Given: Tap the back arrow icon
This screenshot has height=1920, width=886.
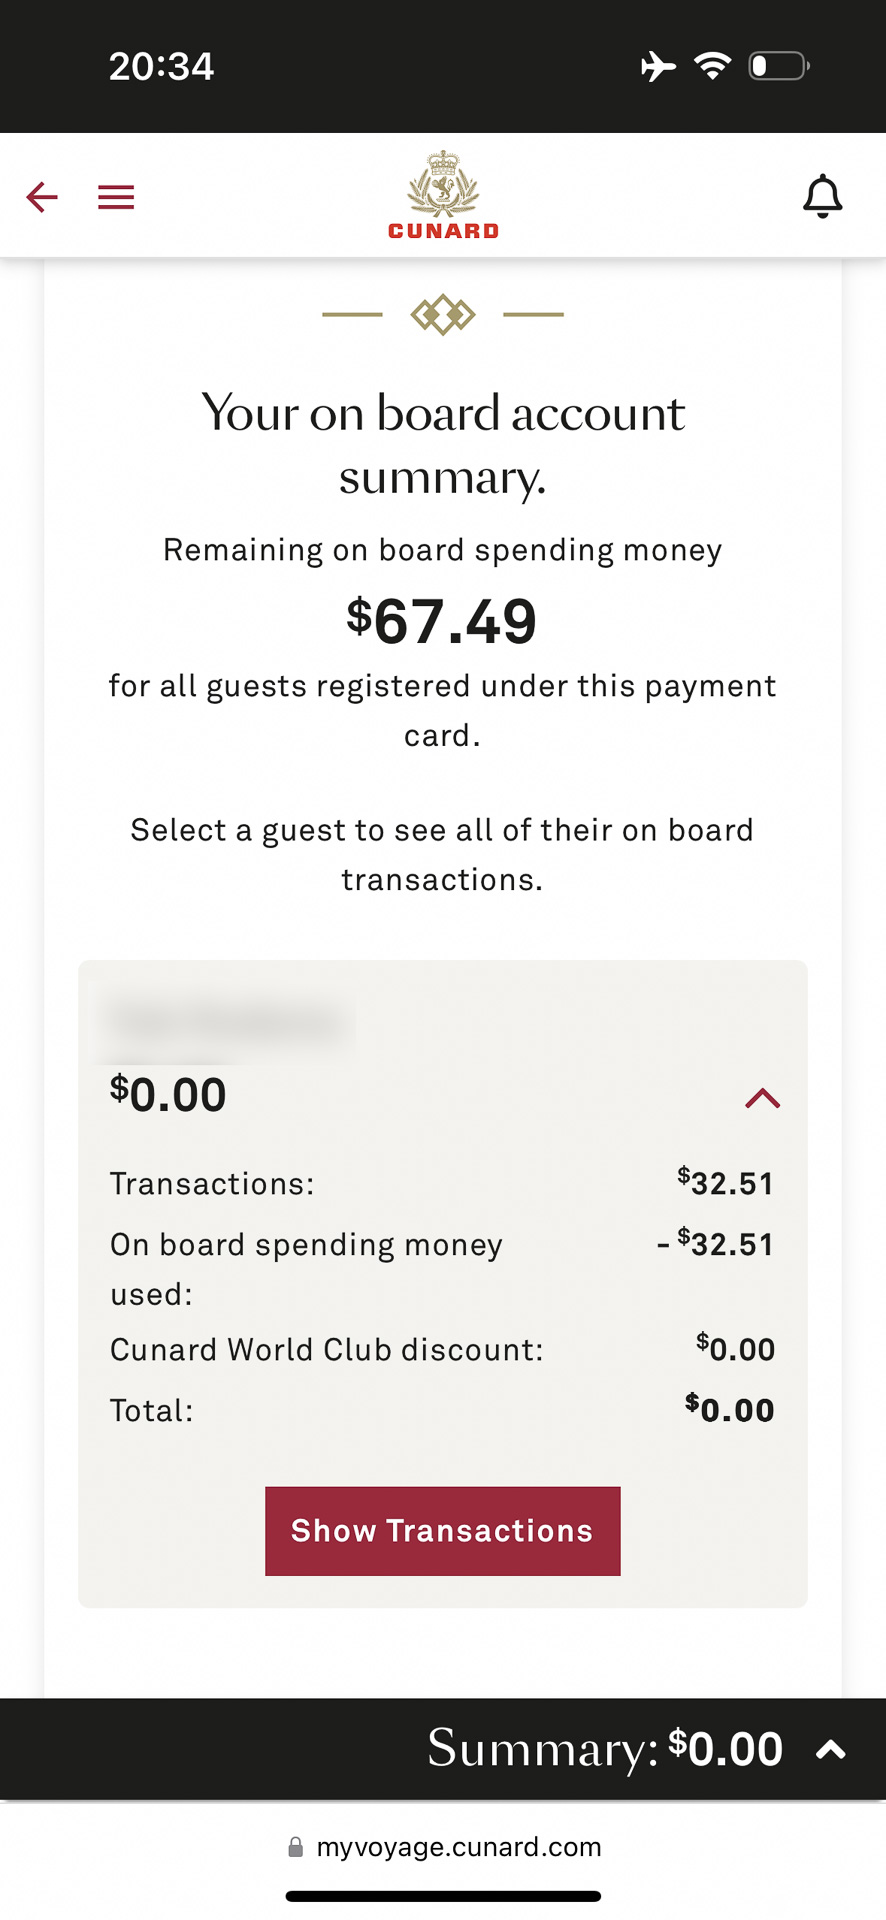Looking at the screenshot, I should click(42, 197).
